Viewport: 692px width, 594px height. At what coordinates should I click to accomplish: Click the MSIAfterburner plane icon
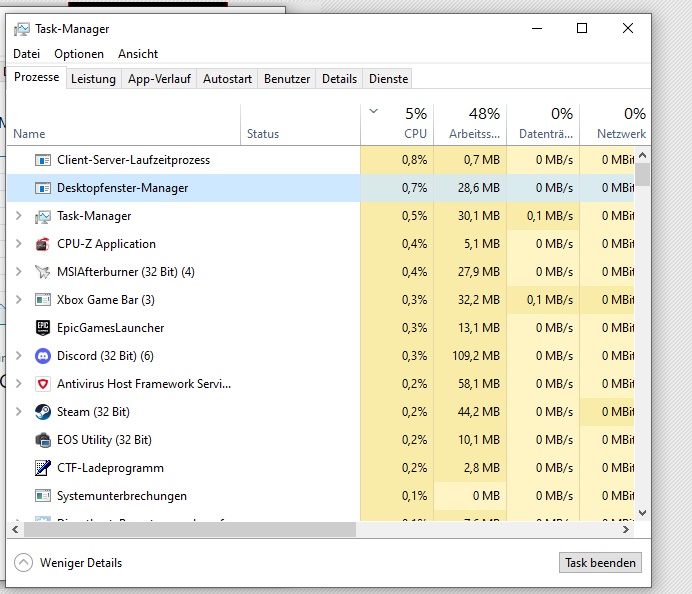pos(43,272)
